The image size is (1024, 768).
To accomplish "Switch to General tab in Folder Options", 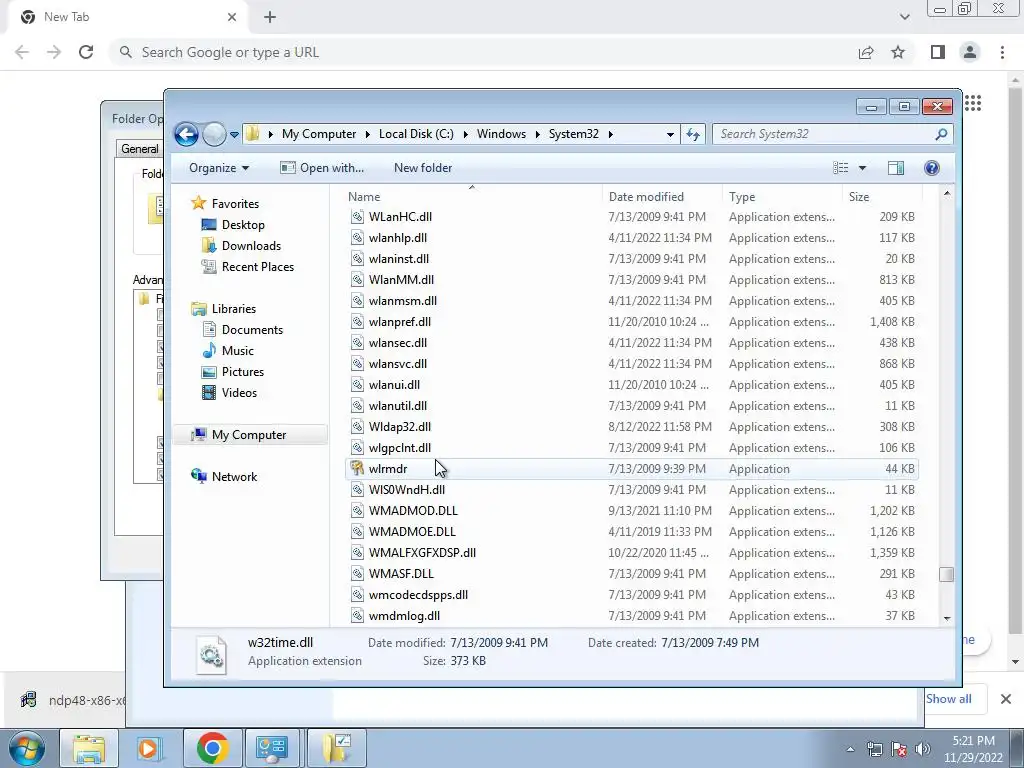I will pos(140,149).
